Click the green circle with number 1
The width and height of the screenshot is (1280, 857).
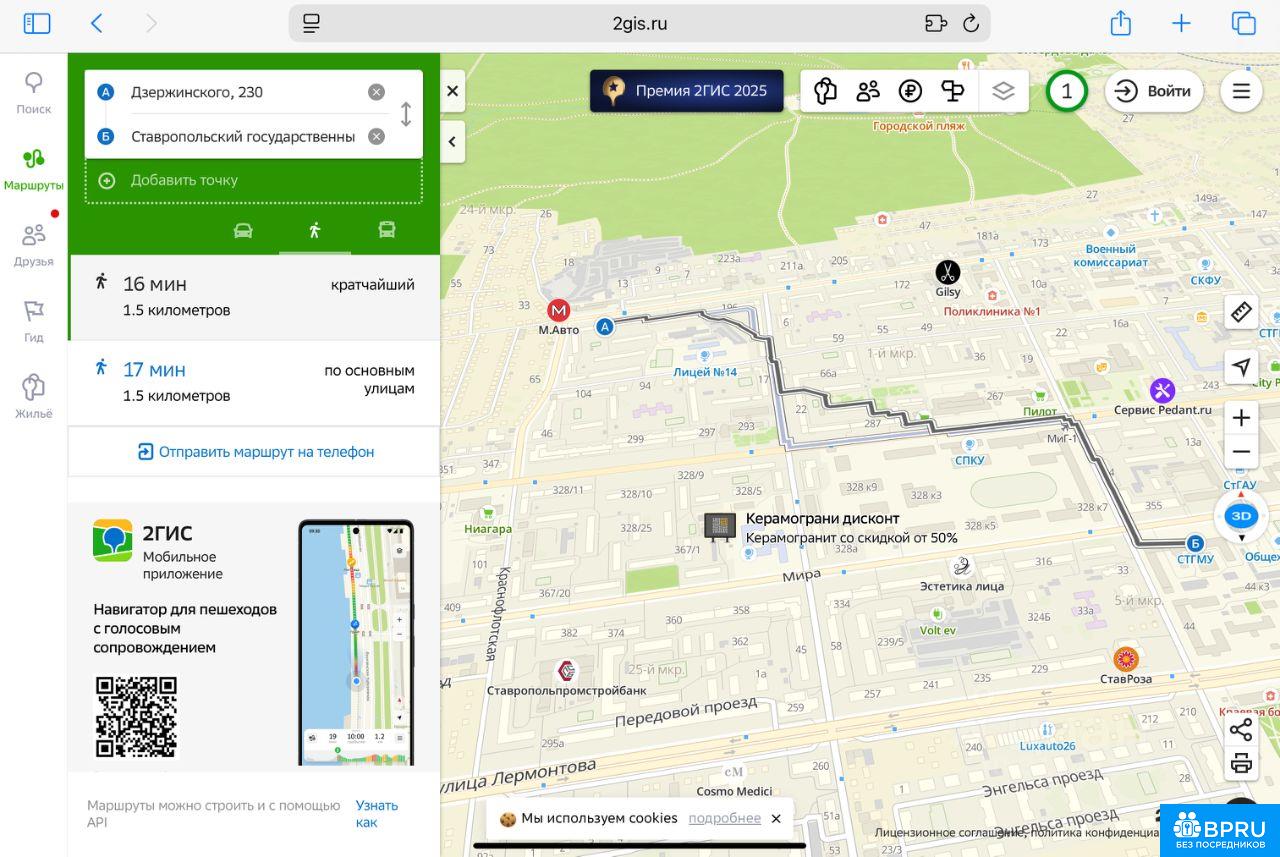(1067, 91)
